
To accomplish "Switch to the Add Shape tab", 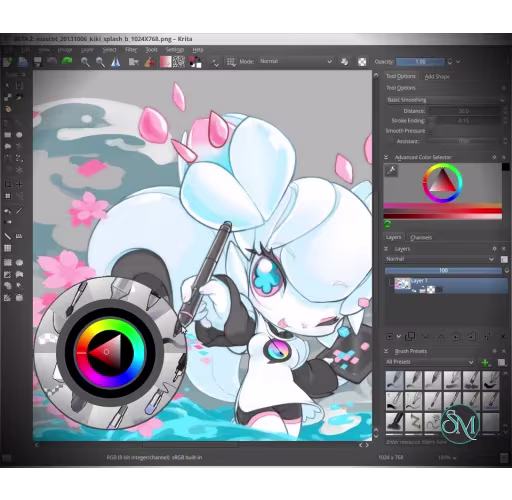I will point(437,77).
